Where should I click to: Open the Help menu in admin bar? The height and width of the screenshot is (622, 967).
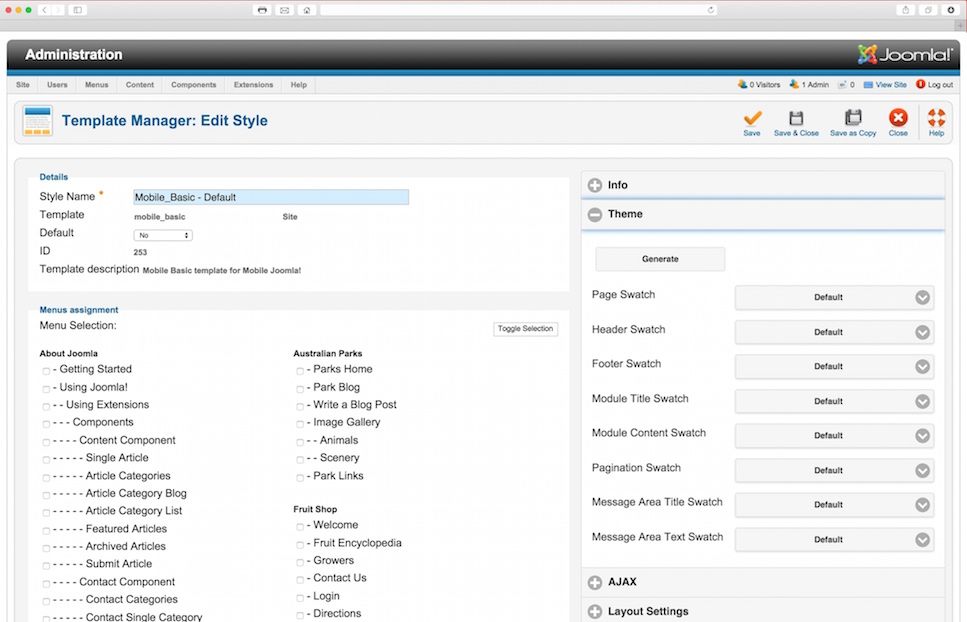coord(298,84)
